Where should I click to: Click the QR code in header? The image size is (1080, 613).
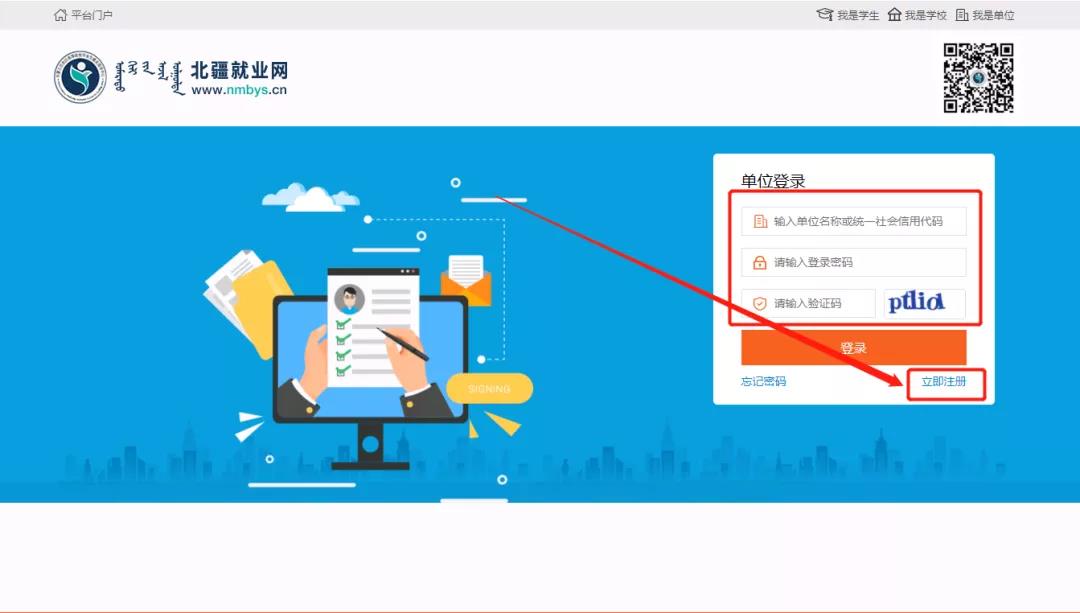(x=978, y=78)
